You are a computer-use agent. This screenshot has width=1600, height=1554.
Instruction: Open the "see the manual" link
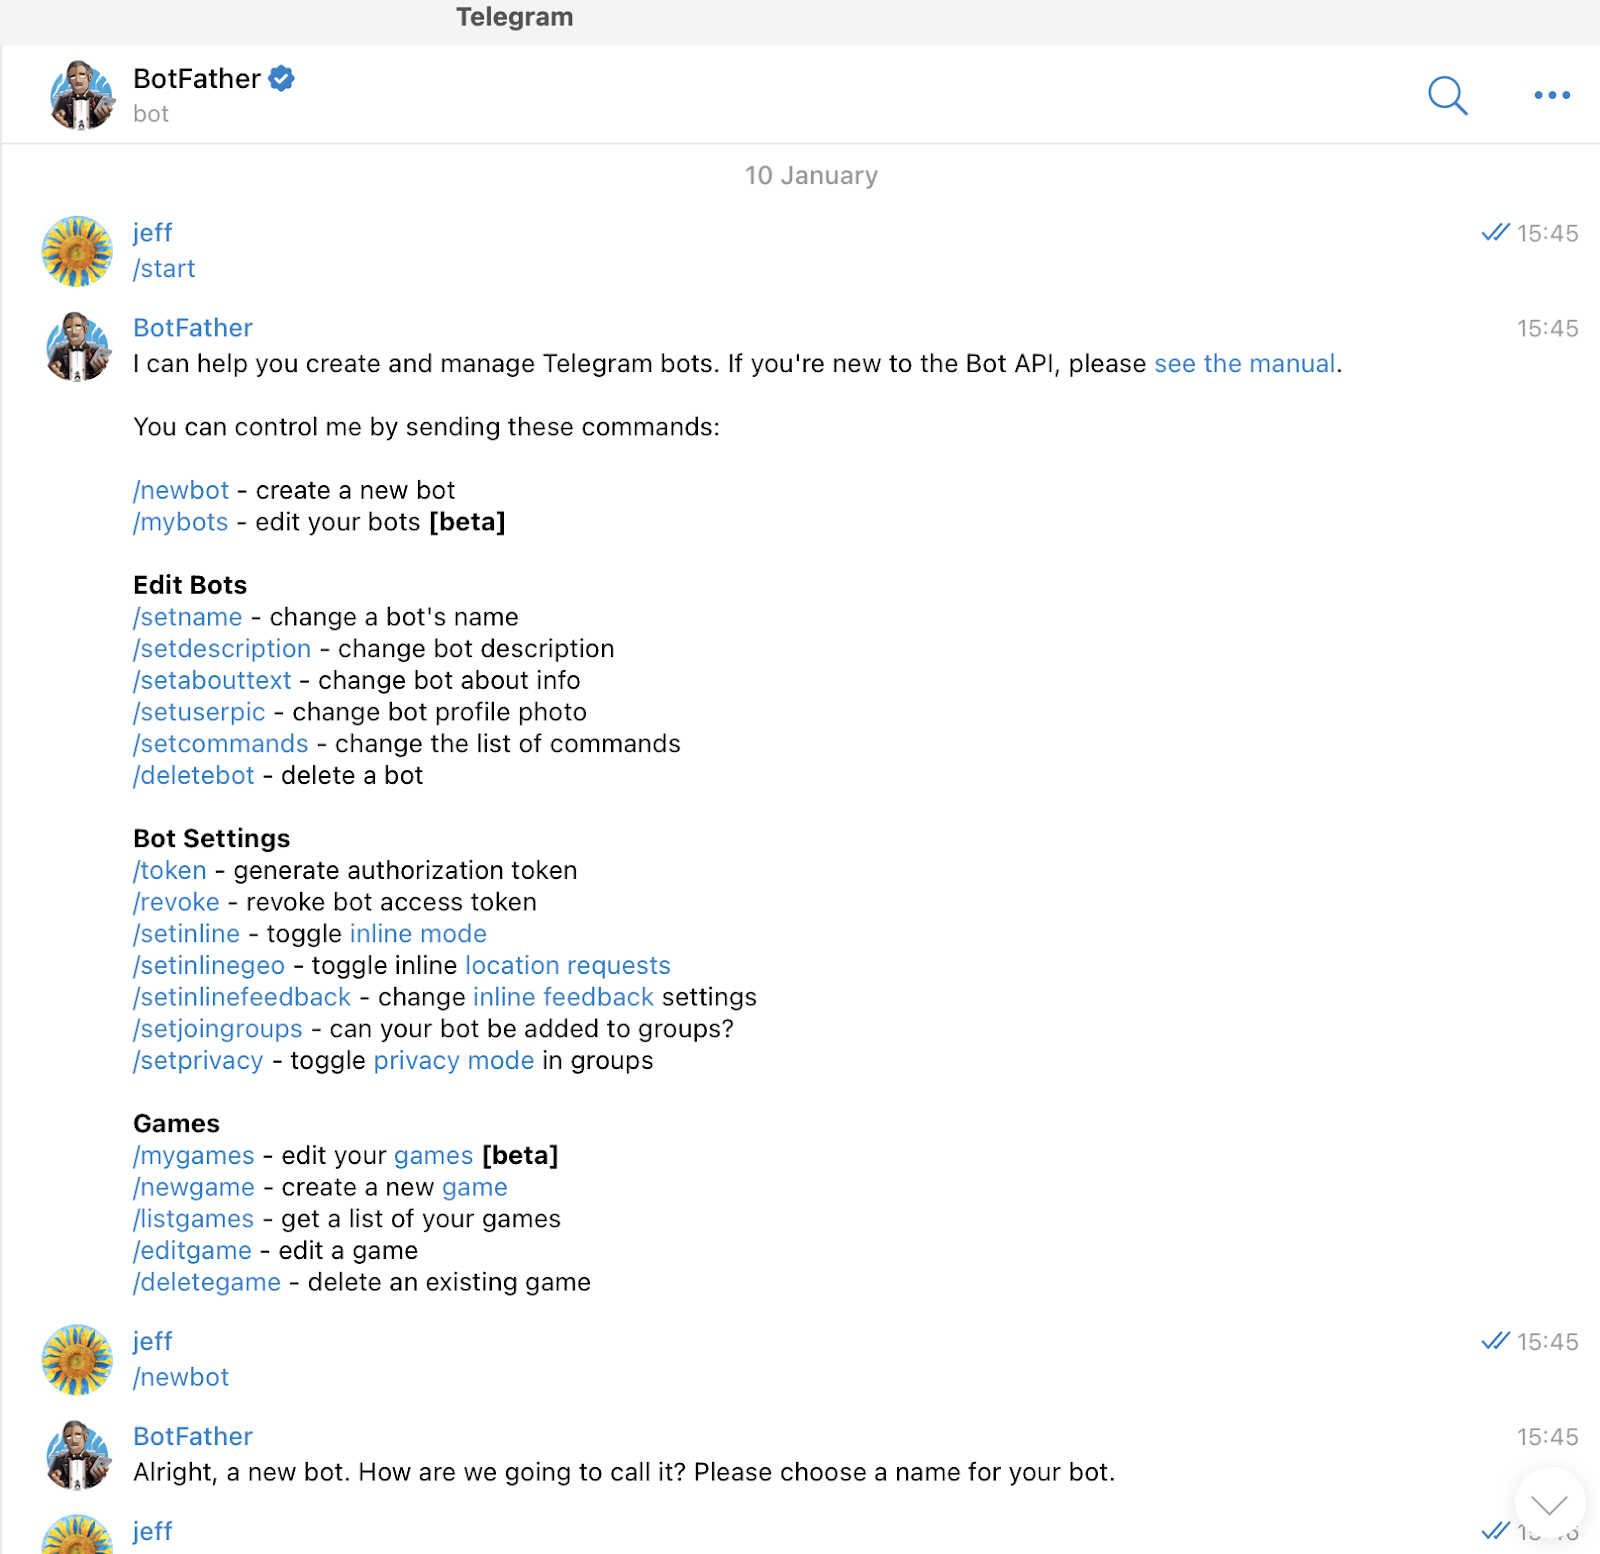coord(1245,364)
